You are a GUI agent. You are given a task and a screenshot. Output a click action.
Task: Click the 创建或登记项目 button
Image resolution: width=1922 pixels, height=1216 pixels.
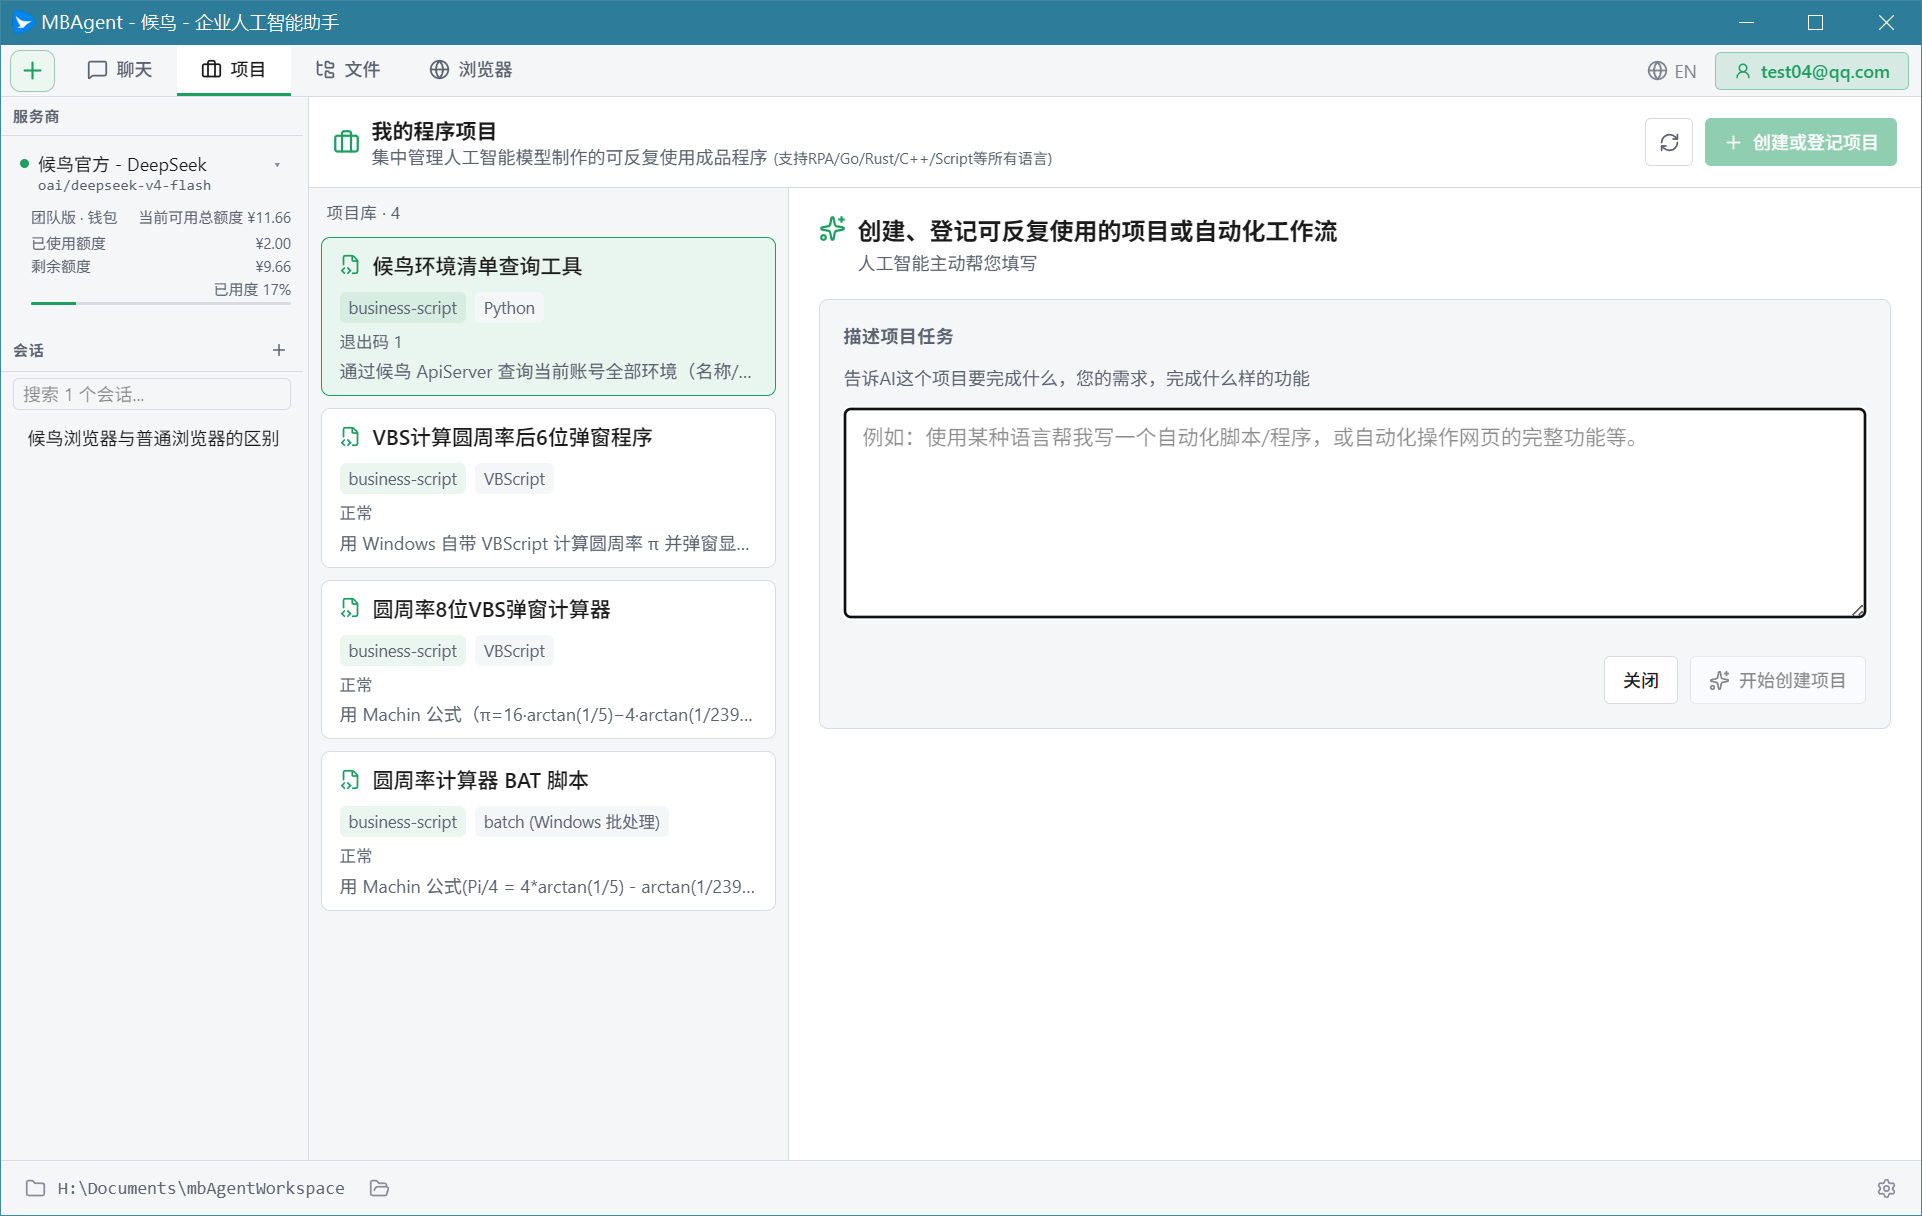(1800, 143)
